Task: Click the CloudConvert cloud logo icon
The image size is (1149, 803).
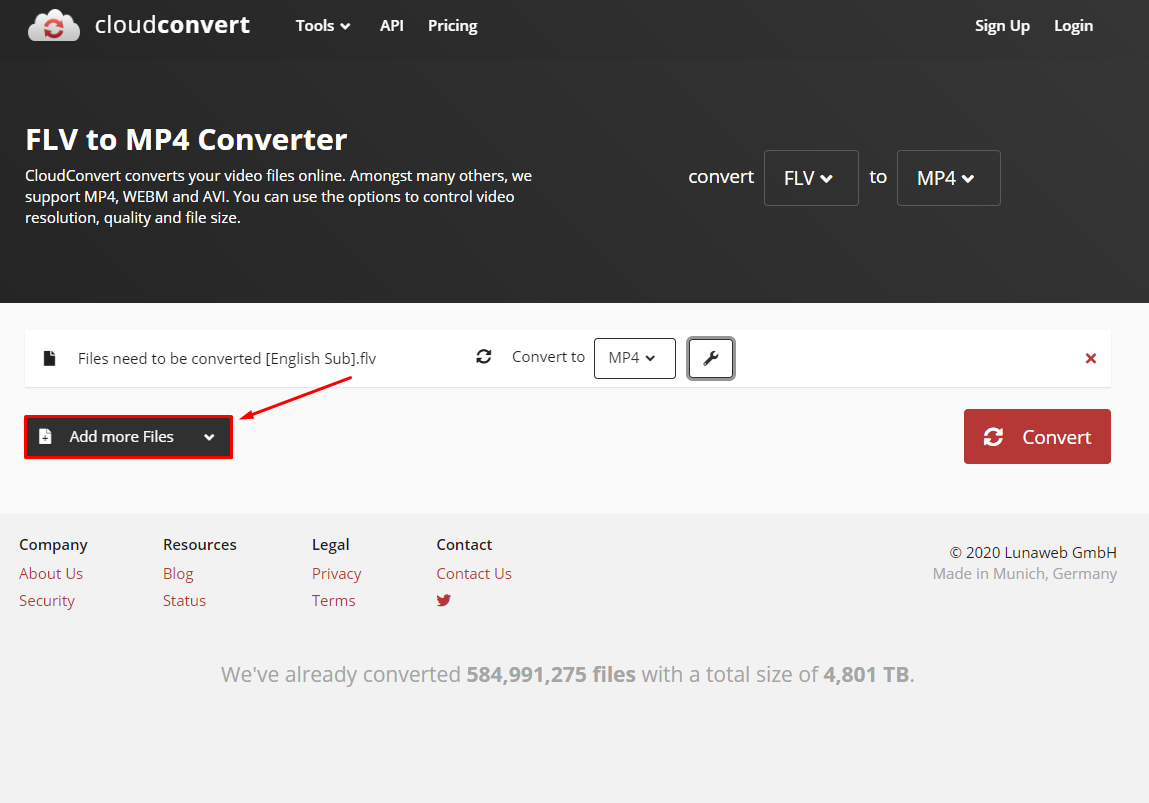Action: tap(53, 26)
